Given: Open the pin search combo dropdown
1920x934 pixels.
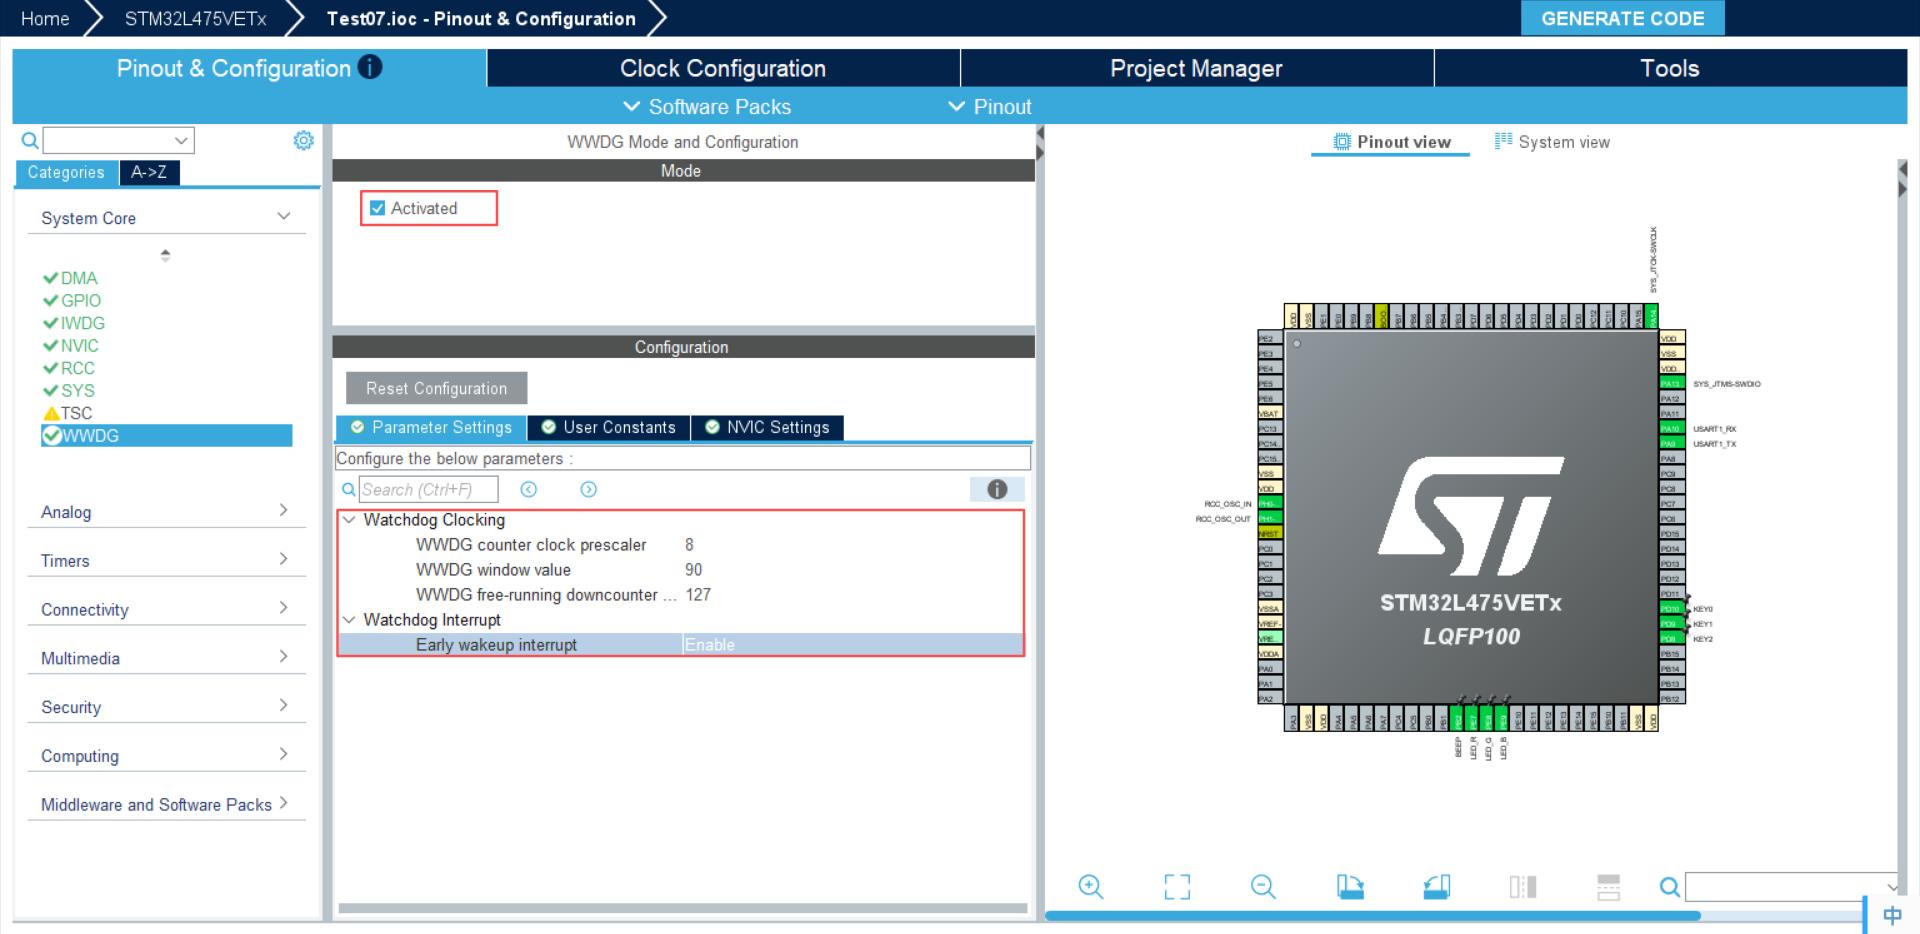Looking at the screenshot, I should coord(1891,887).
